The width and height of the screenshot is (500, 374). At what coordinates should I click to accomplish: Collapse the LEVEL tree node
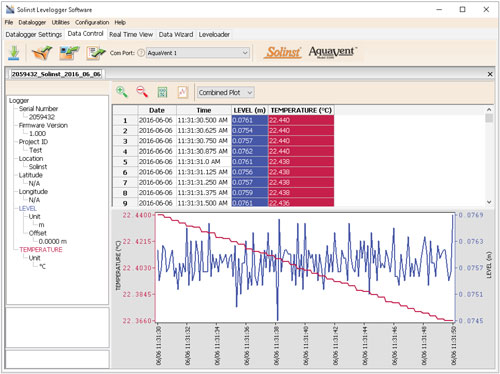[27, 208]
